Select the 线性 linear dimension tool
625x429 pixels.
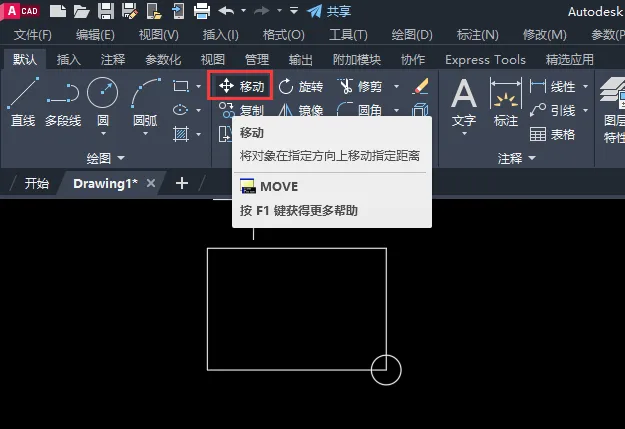click(553, 86)
